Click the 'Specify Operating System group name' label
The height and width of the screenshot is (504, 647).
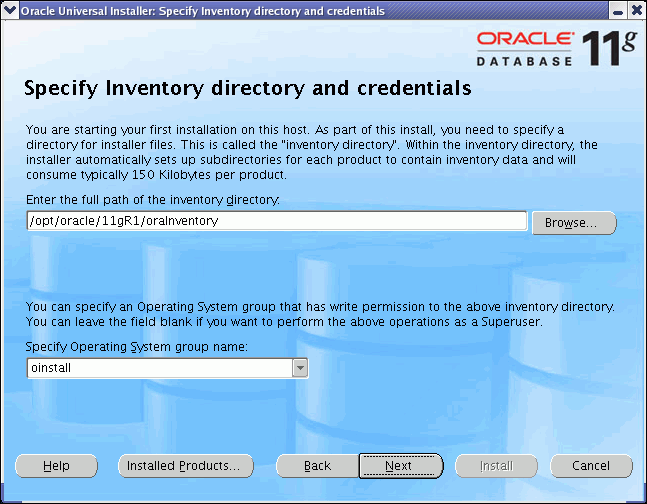click(137, 347)
